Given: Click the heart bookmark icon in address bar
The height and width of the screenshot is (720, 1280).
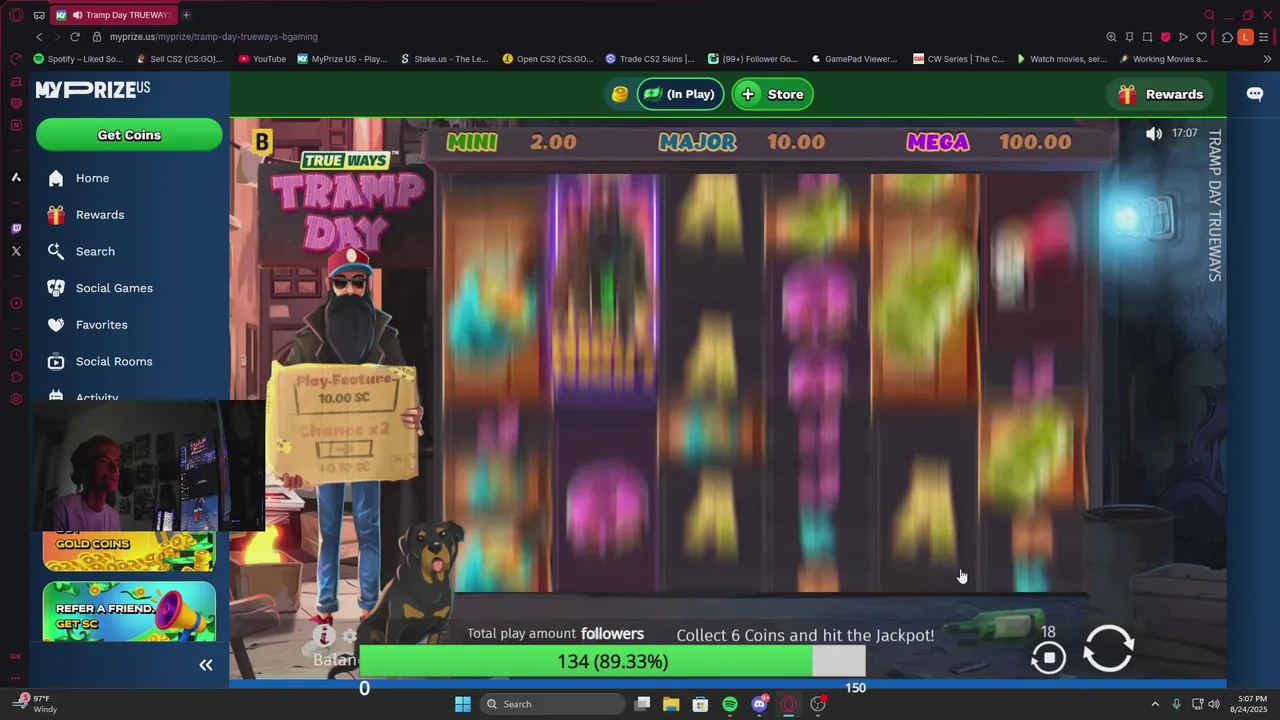Looking at the screenshot, I should click(1201, 37).
